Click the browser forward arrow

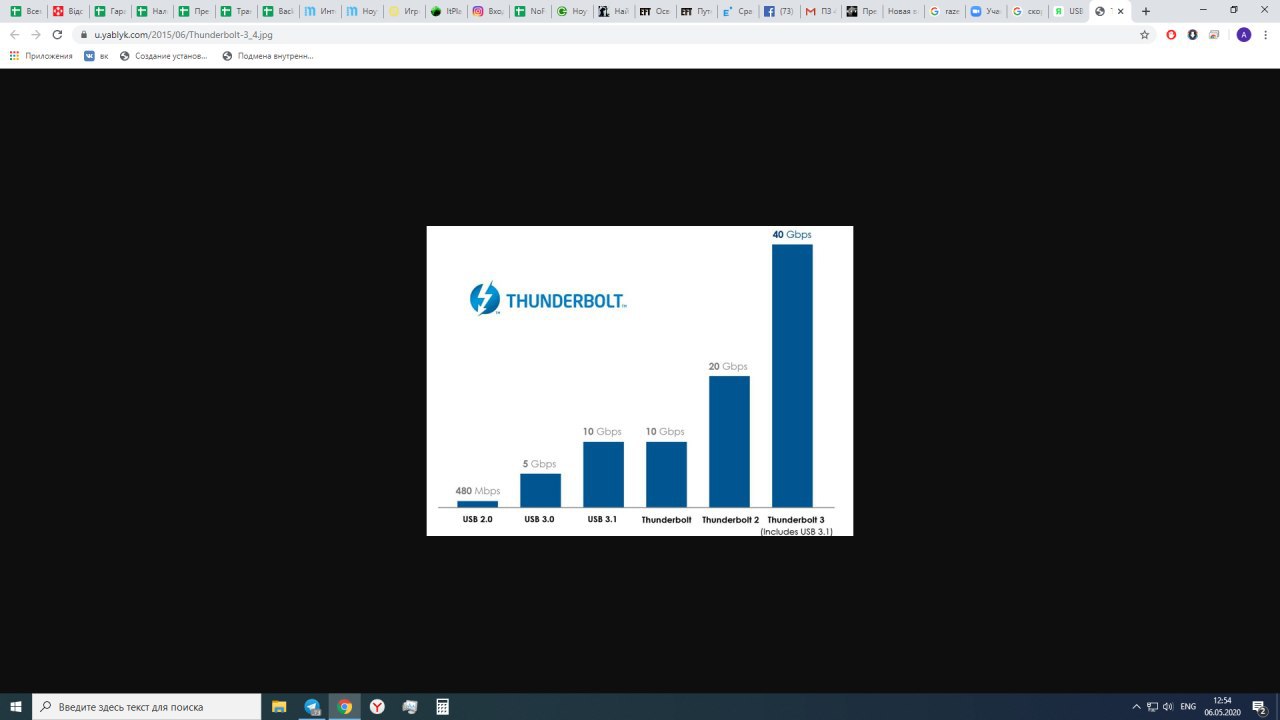coord(36,34)
